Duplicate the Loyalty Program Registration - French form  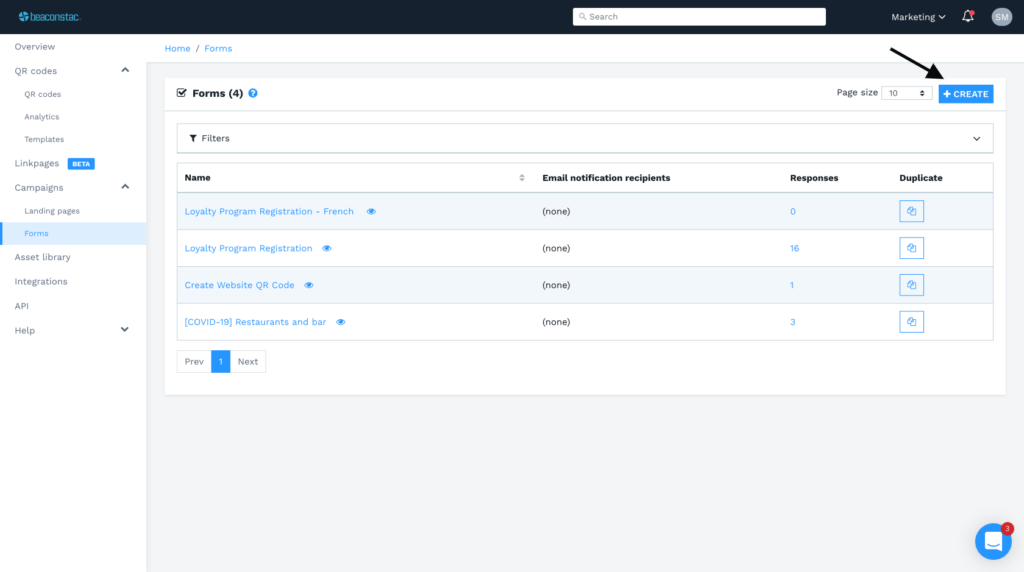(x=911, y=211)
